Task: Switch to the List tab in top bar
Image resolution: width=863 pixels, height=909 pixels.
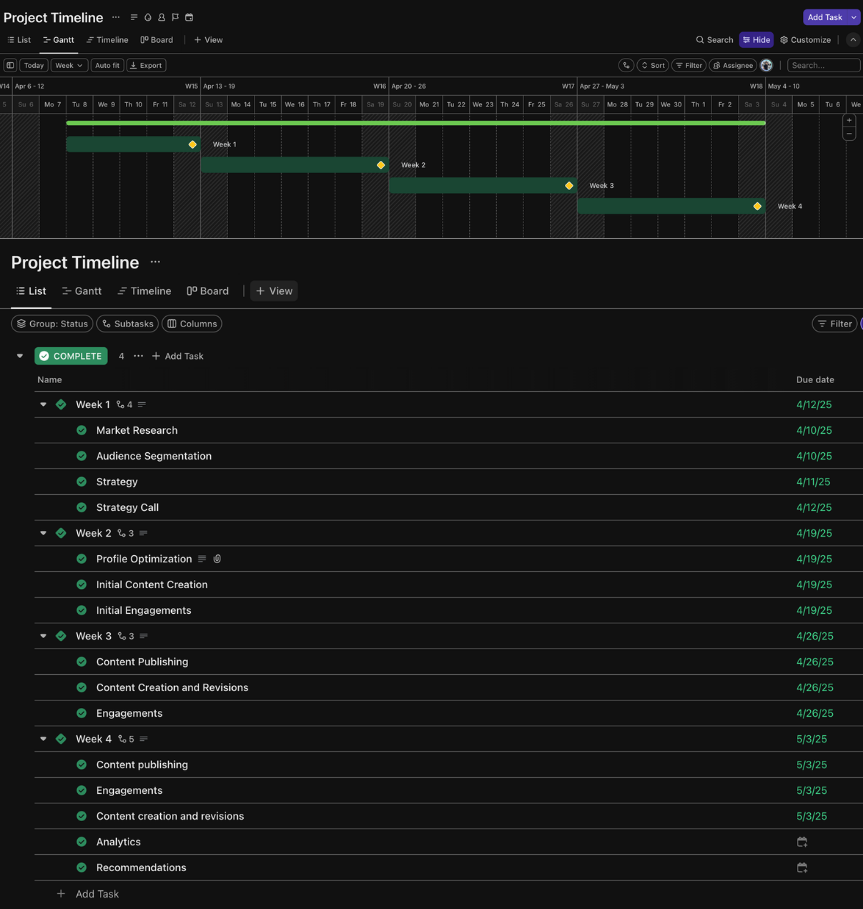Action: click(x=19, y=40)
